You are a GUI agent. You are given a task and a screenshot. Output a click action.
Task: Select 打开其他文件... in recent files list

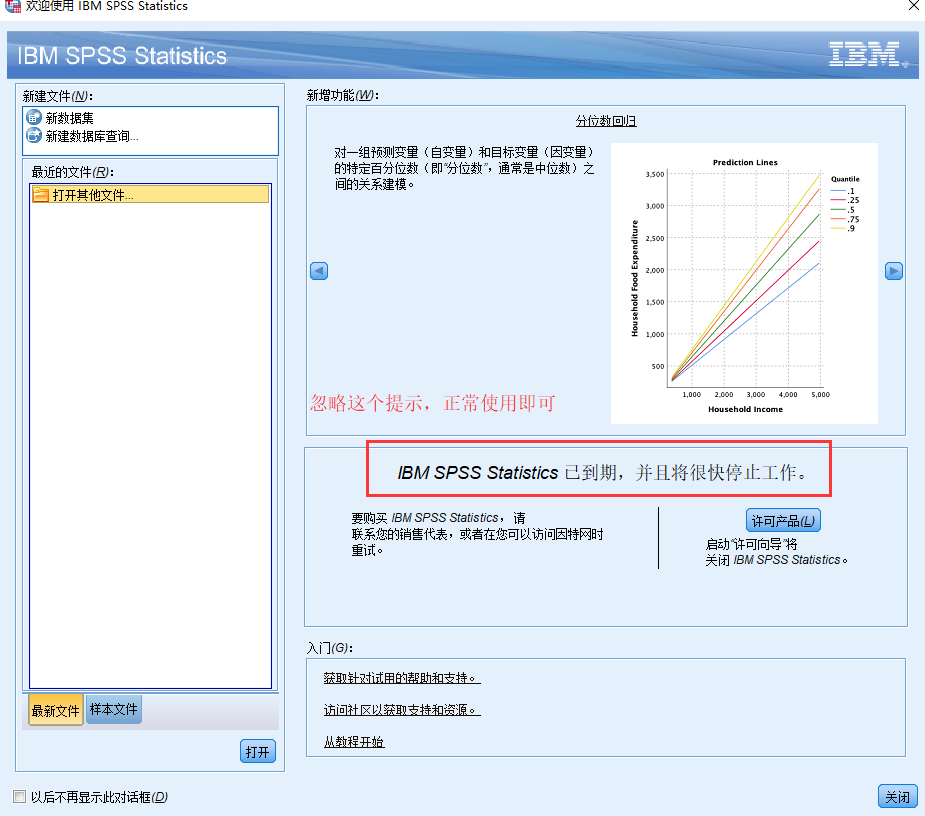click(150, 195)
